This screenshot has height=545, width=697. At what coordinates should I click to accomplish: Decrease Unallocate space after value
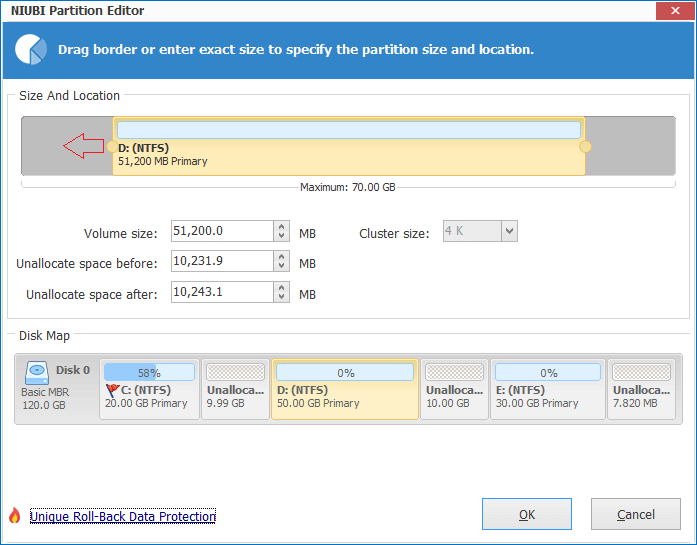coord(281,297)
